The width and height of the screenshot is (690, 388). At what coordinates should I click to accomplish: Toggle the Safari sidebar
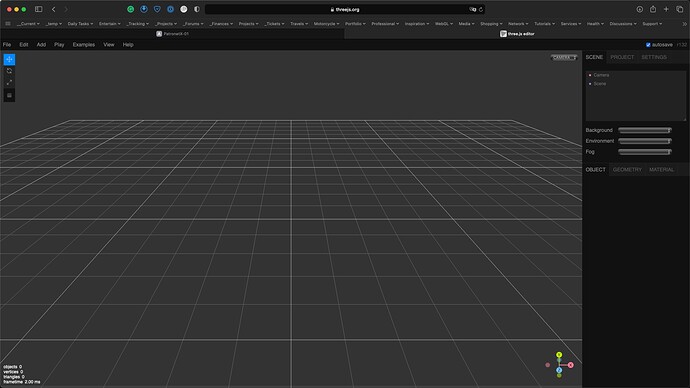pos(39,9)
